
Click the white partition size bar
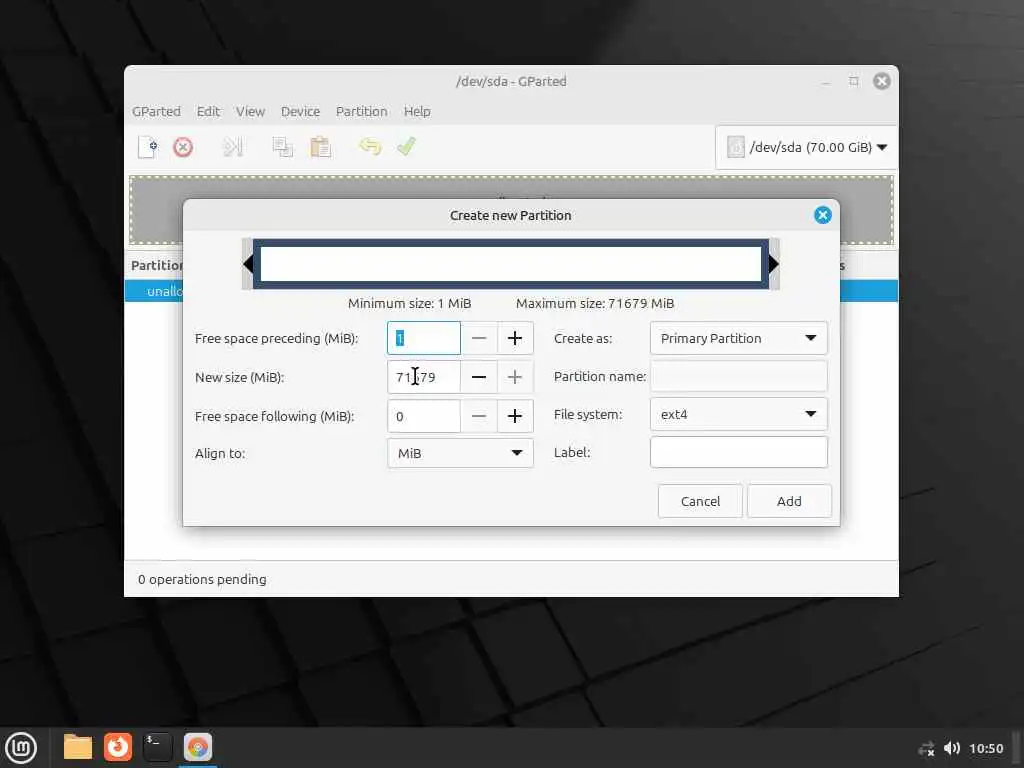pyautogui.click(x=511, y=264)
